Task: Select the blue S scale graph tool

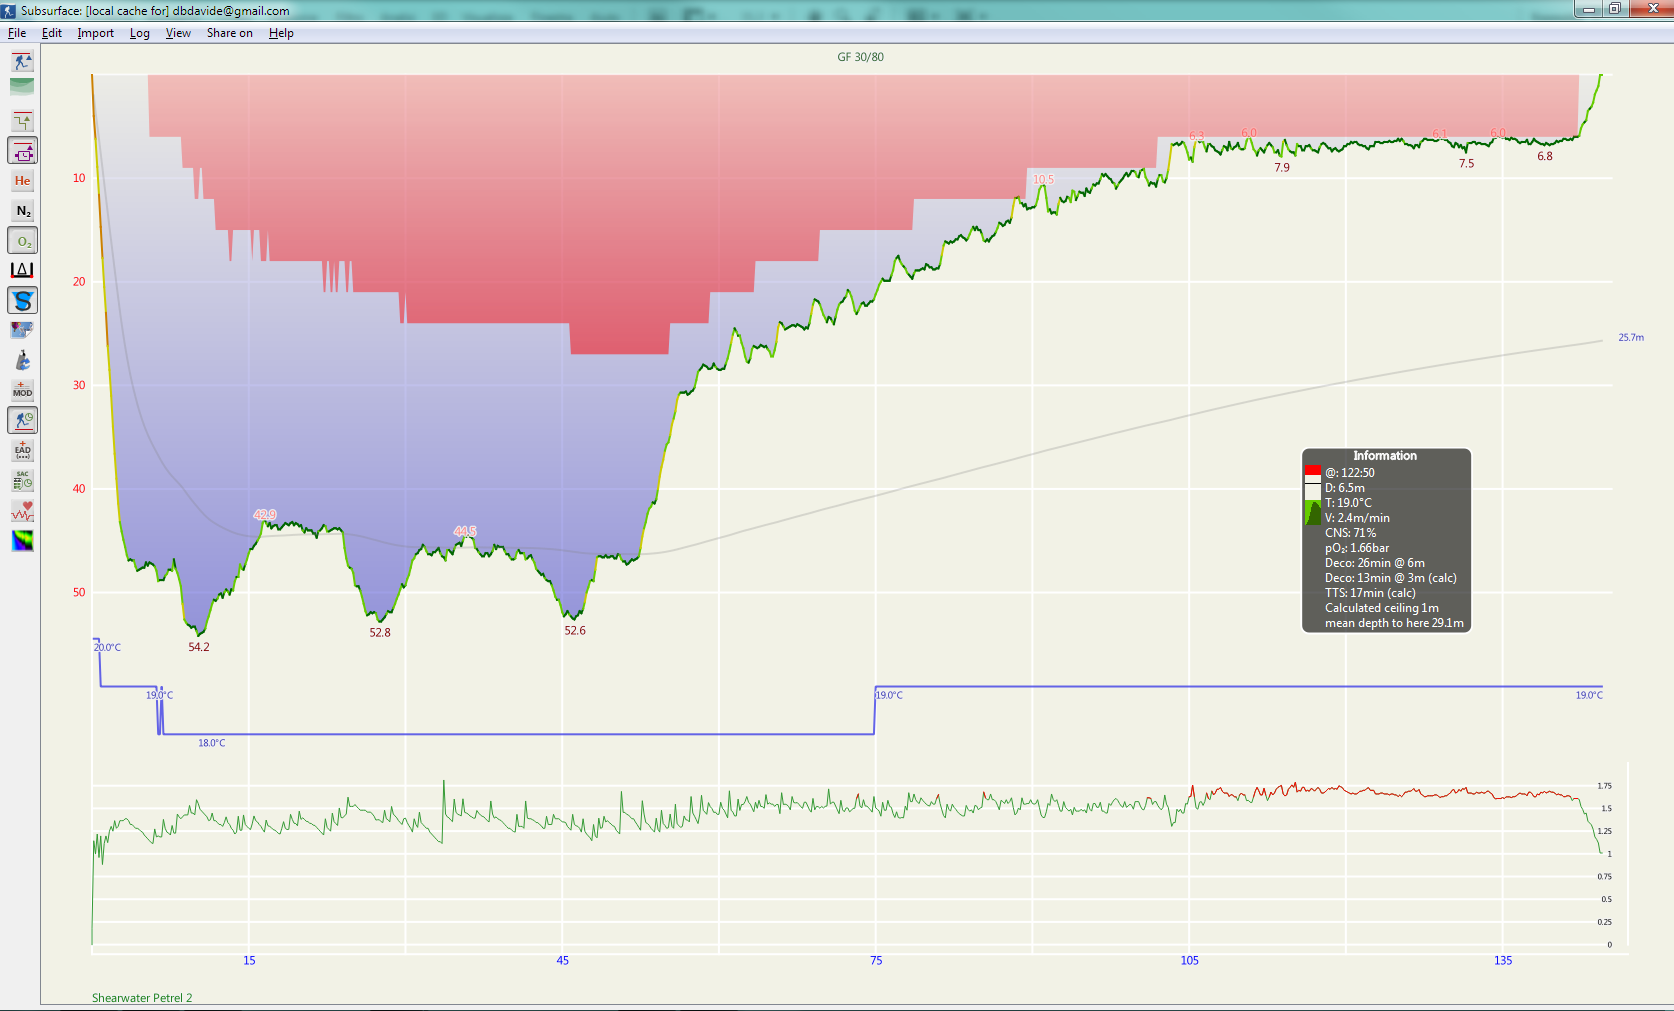Action: coord(22,300)
